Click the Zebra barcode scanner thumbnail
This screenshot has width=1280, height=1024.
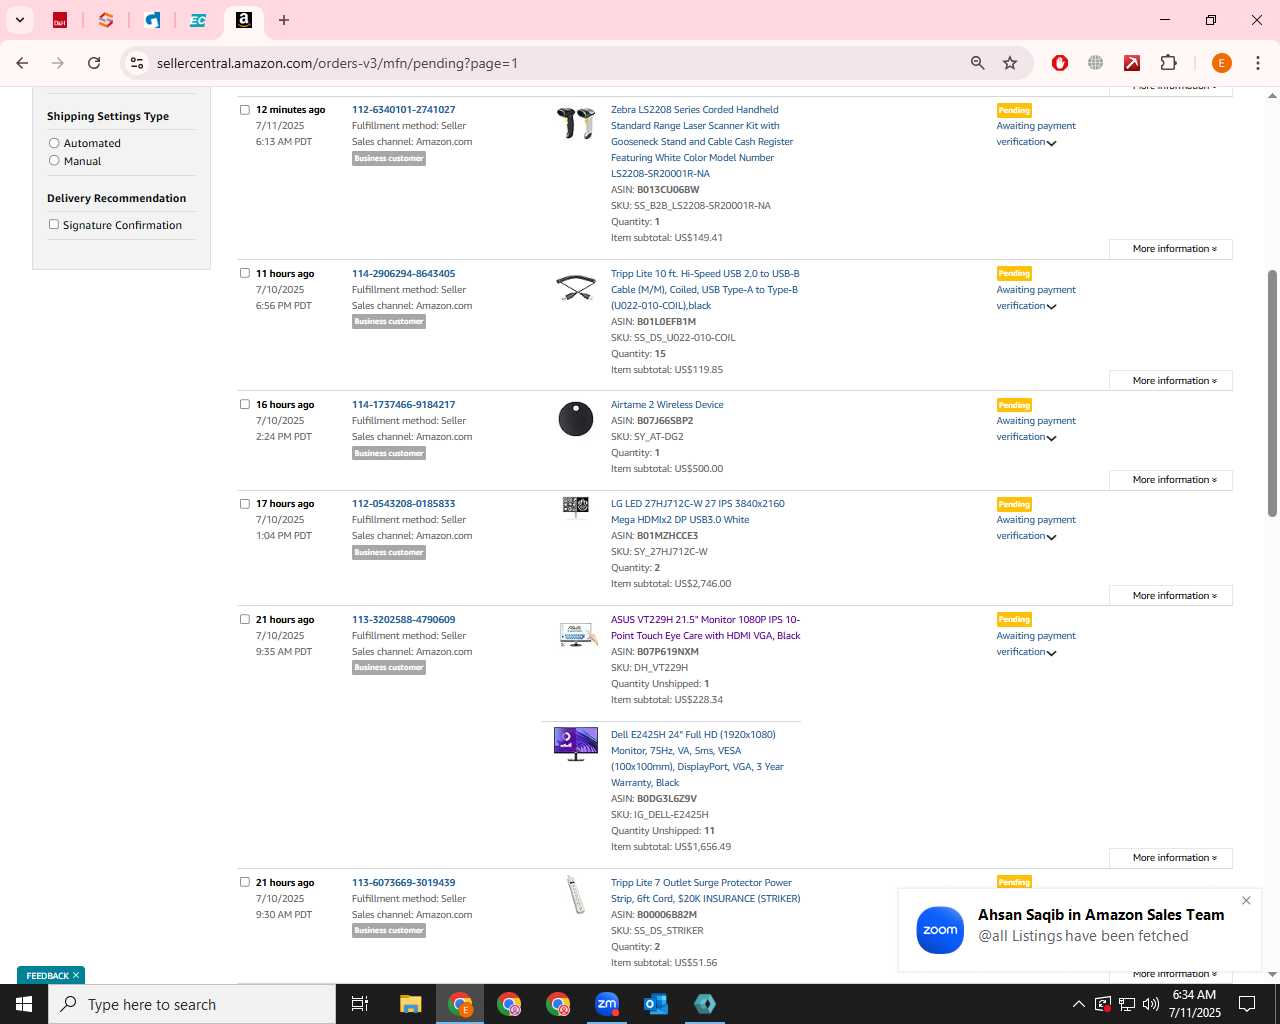(x=576, y=123)
